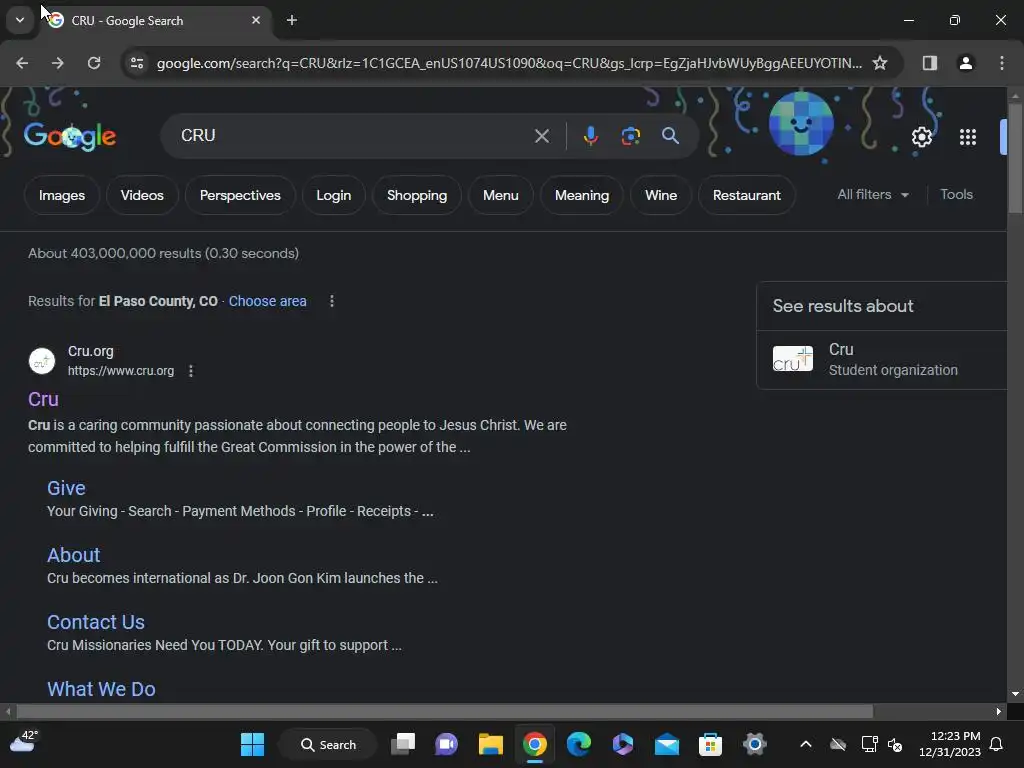Open Chrome side panel
1024x768 pixels.
pyautogui.click(x=930, y=63)
